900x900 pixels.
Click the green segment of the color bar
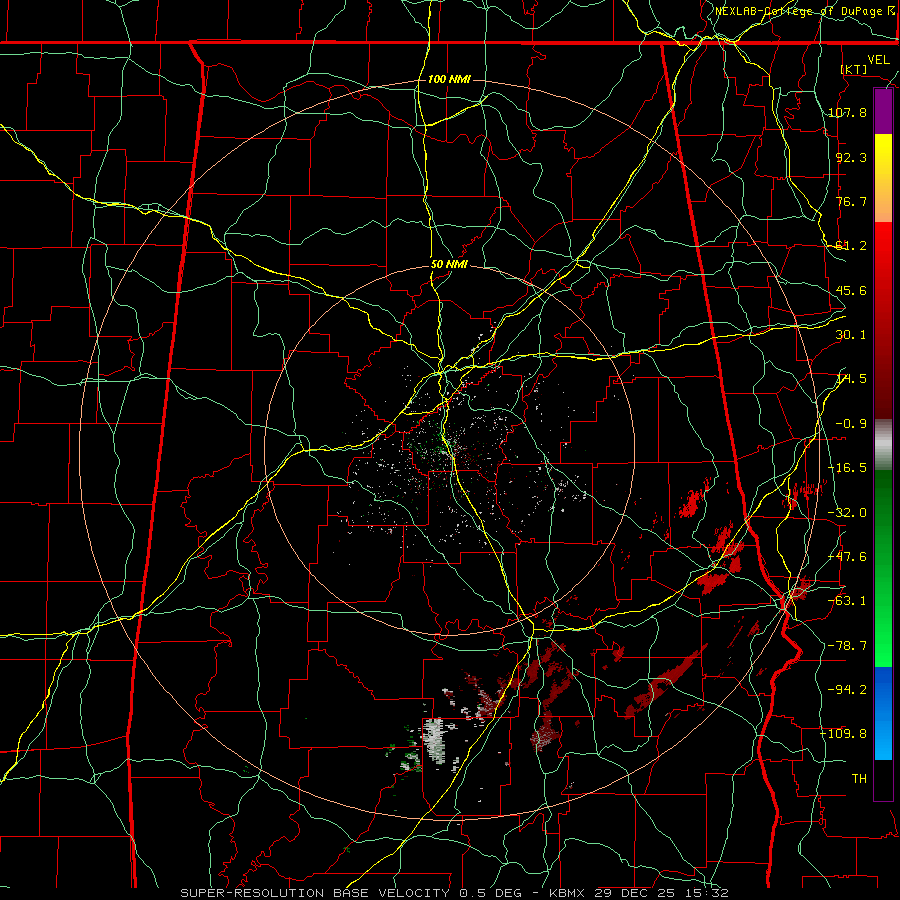pyautogui.click(x=883, y=568)
